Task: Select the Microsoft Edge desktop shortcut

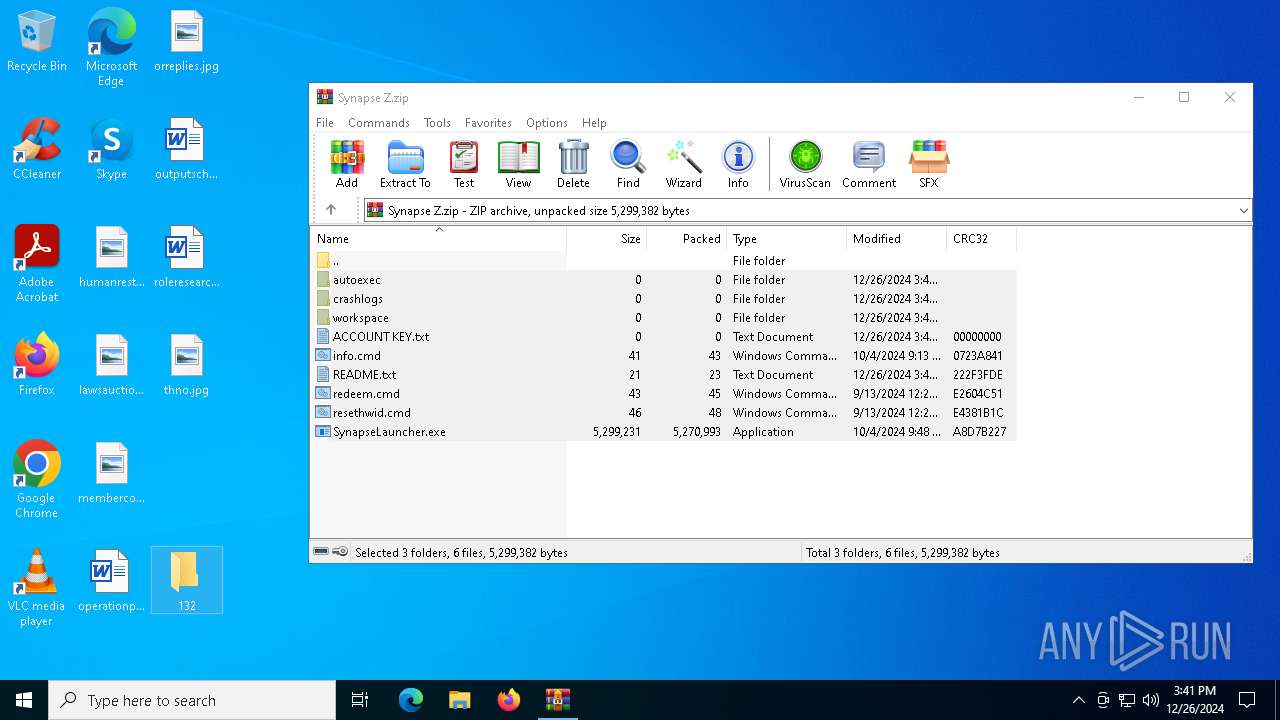Action: [x=111, y=48]
